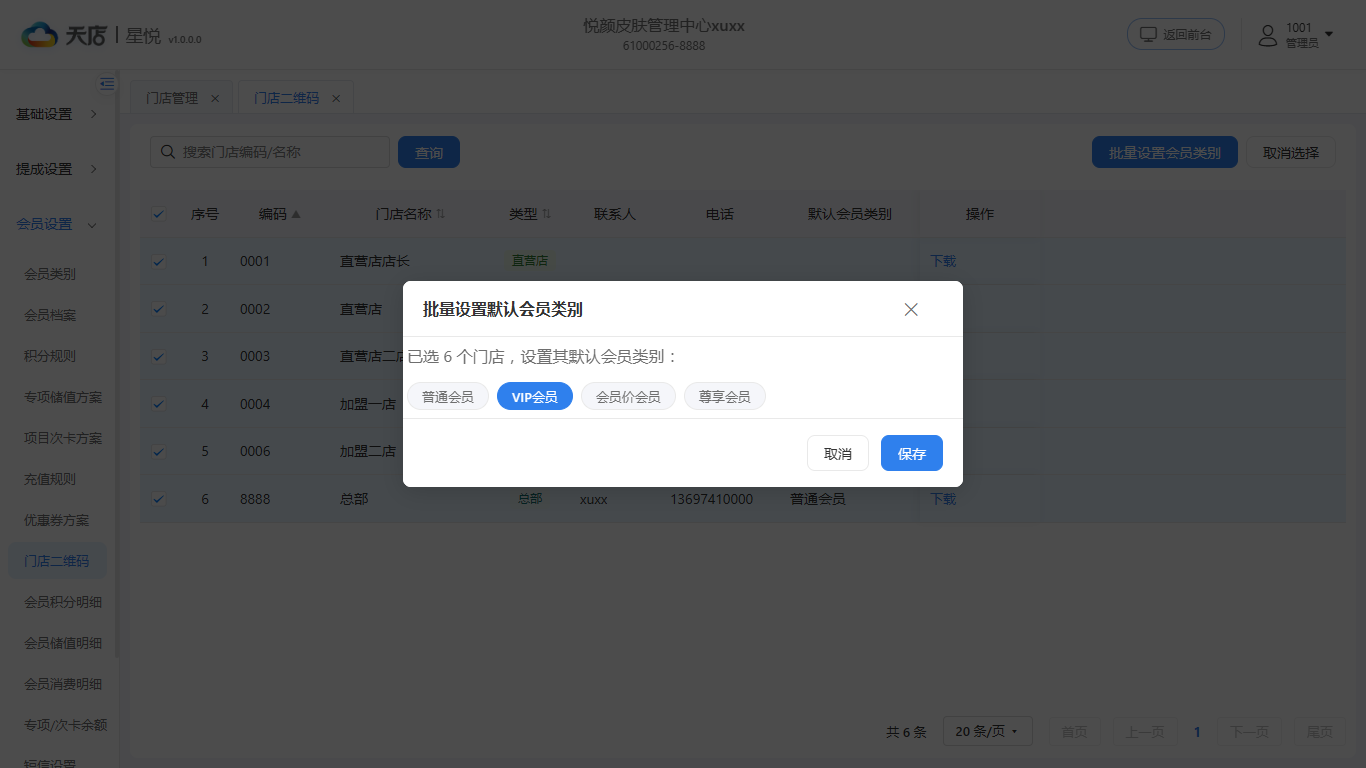Open 会员积分明细 in the sidebar

(63, 602)
